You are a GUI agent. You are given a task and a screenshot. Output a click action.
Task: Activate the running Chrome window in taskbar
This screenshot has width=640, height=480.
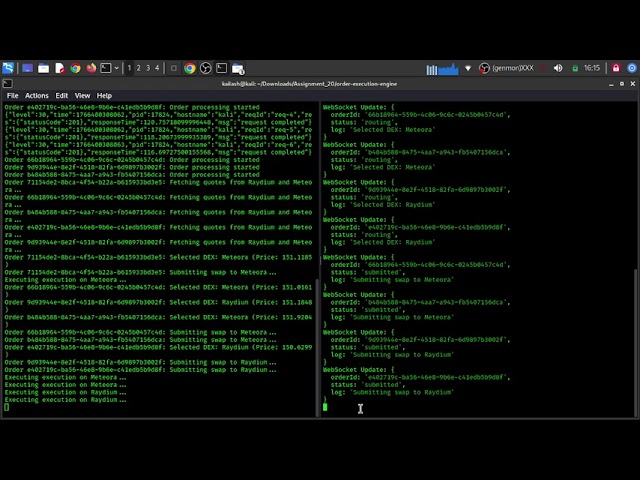click(189, 68)
